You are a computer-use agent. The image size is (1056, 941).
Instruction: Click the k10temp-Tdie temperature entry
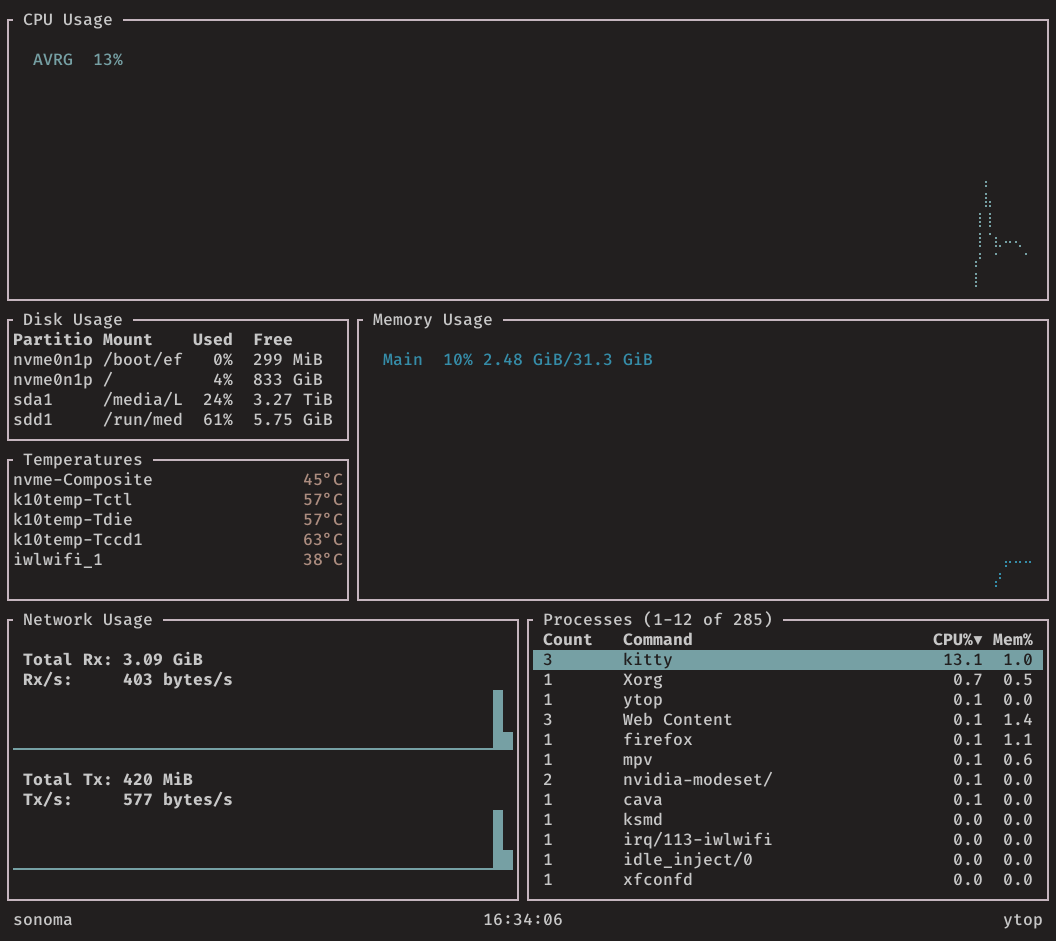pos(178,519)
